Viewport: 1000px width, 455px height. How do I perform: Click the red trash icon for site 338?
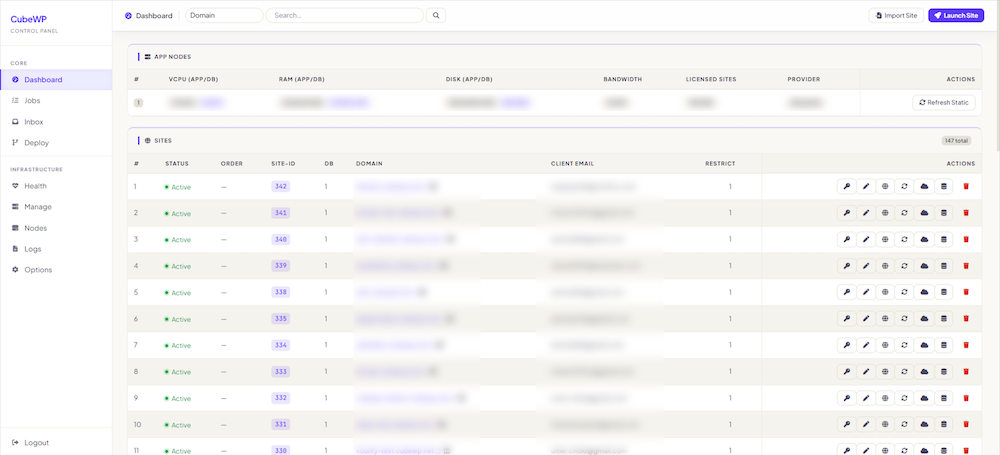coord(966,292)
